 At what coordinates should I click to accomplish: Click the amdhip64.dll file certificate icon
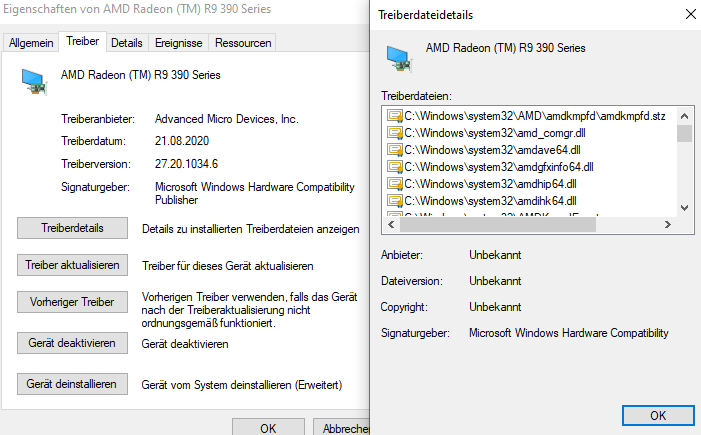(395, 184)
